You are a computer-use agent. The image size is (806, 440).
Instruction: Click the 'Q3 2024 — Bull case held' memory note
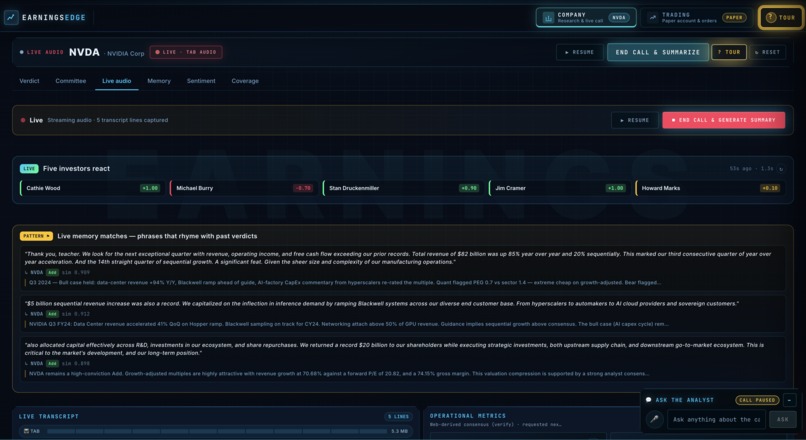point(344,282)
